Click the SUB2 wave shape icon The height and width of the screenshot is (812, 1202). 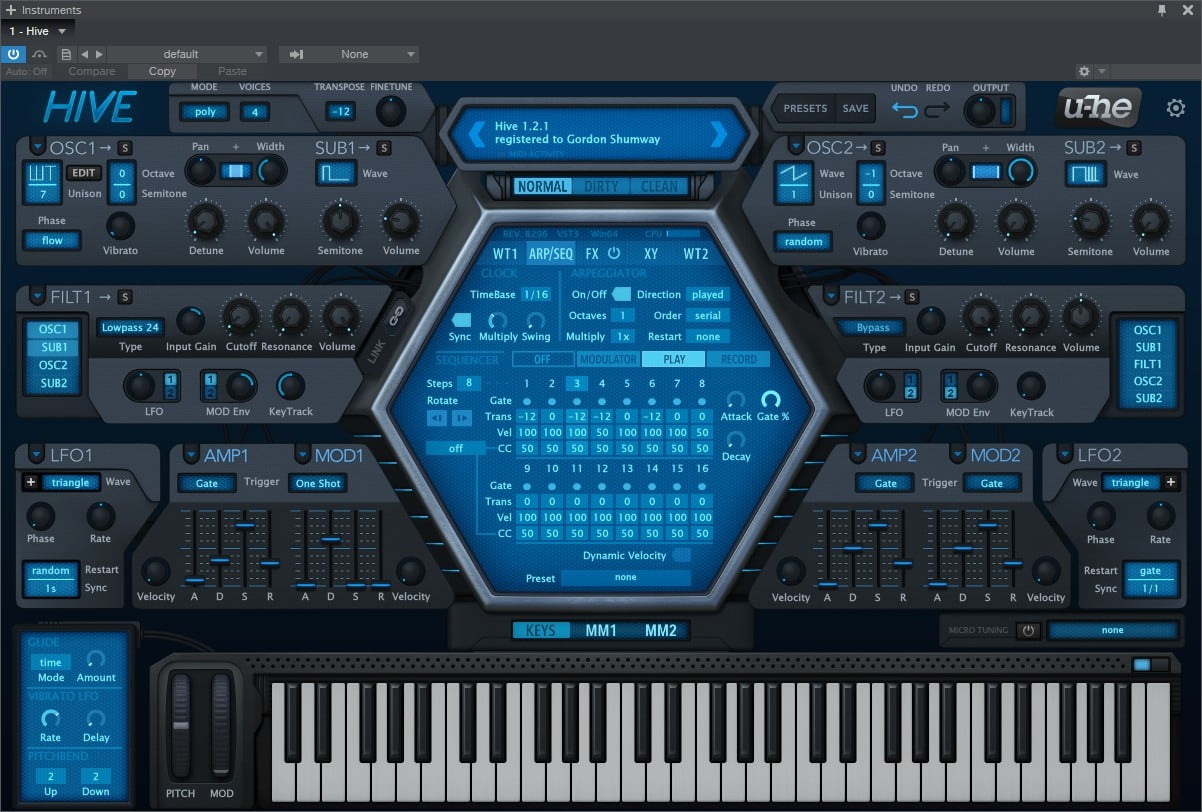(x=1085, y=174)
